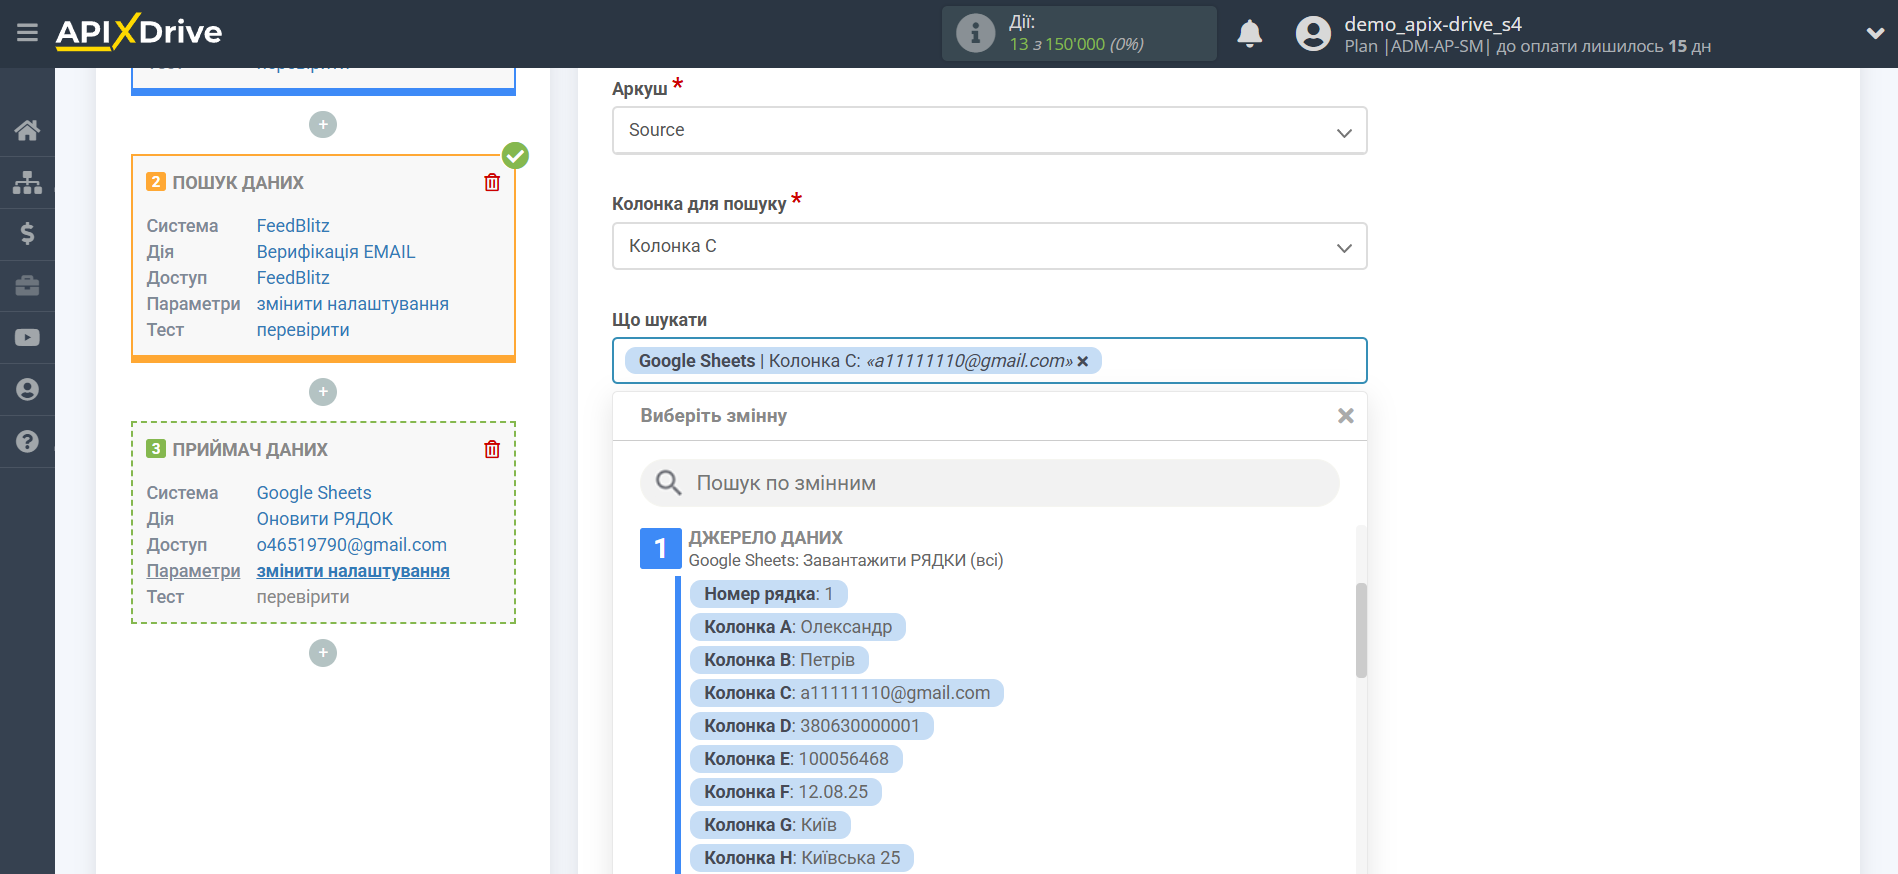The height and width of the screenshot is (874, 1898).
Task: Click перевірити in ПОШУК ДАНИХ block
Action: click(303, 330)
